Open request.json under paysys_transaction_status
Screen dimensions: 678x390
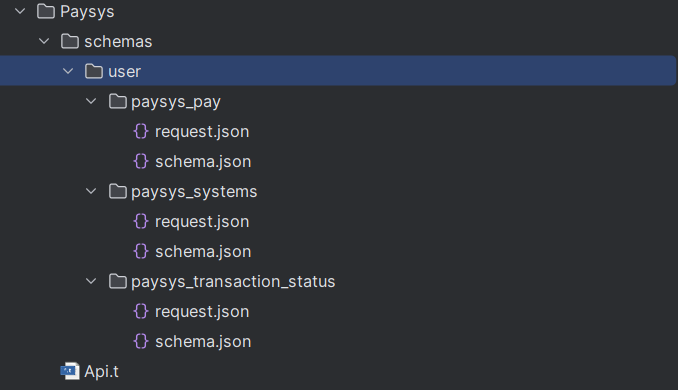[202, 311]
